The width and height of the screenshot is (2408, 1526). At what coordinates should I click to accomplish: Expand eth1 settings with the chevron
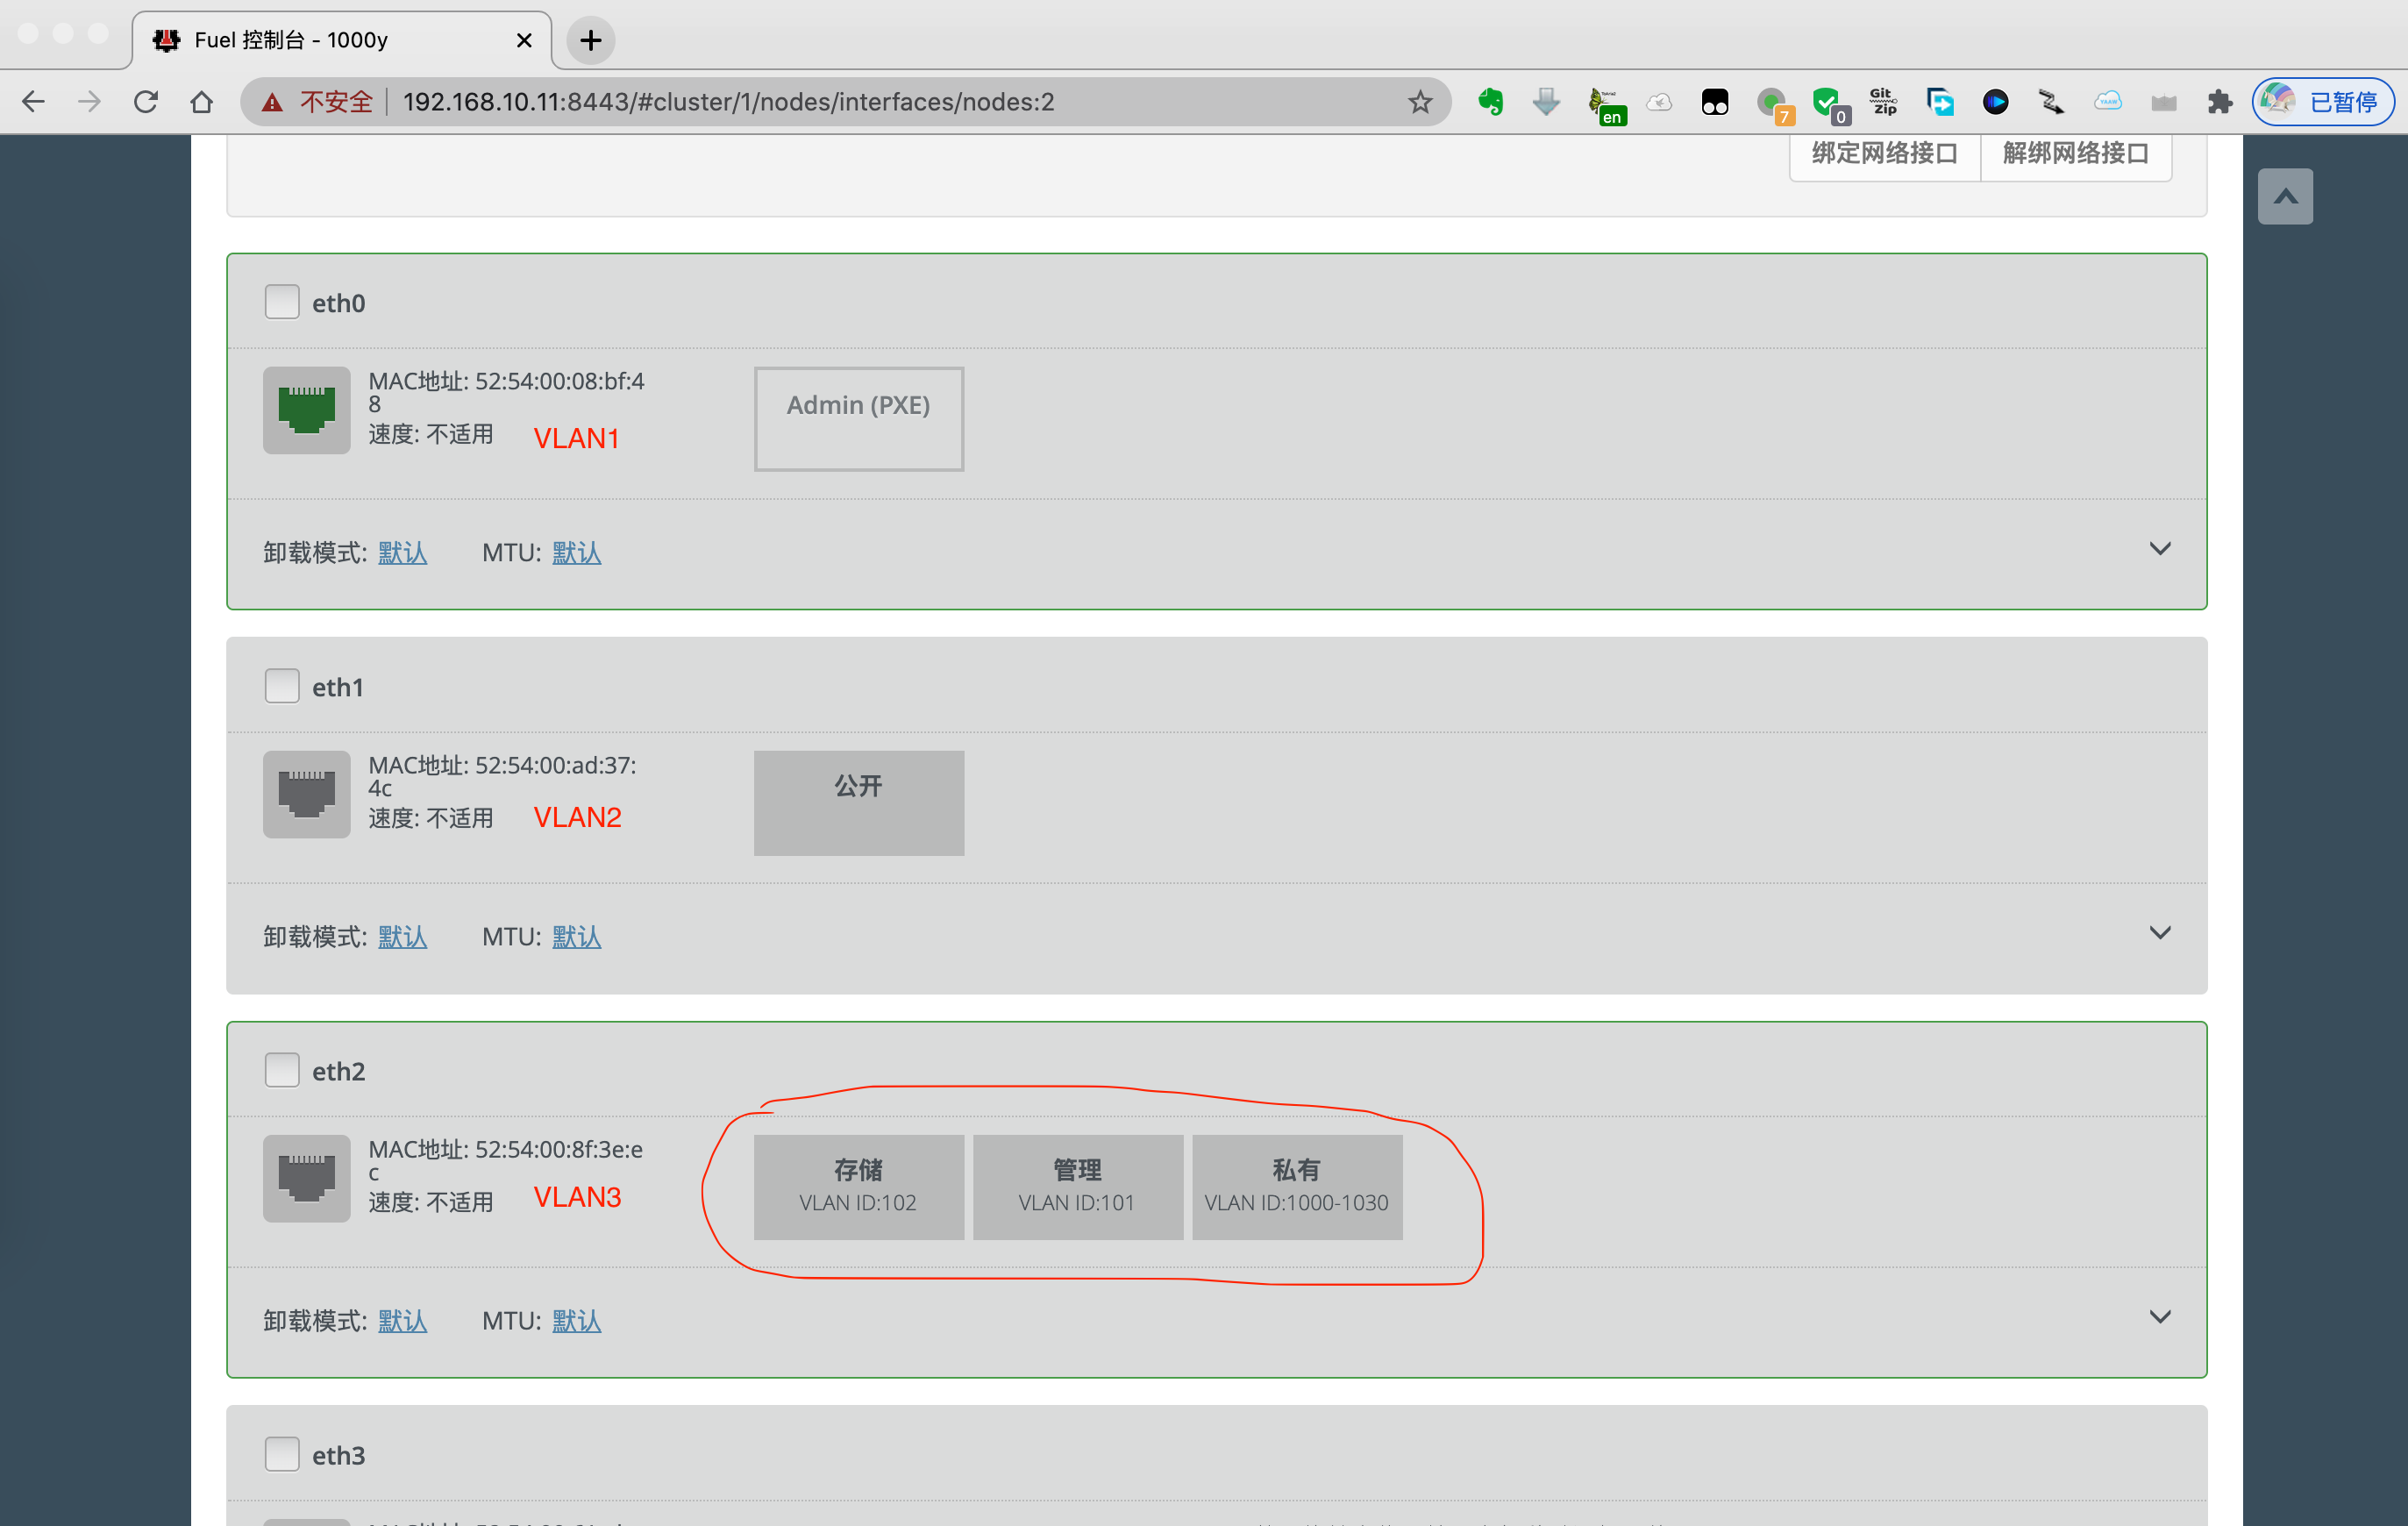2160,933
